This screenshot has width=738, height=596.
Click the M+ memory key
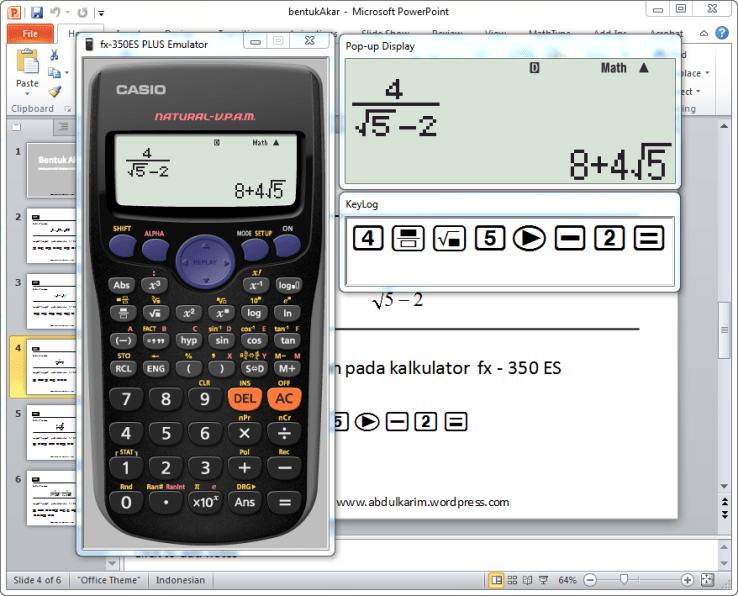point(287,369)
